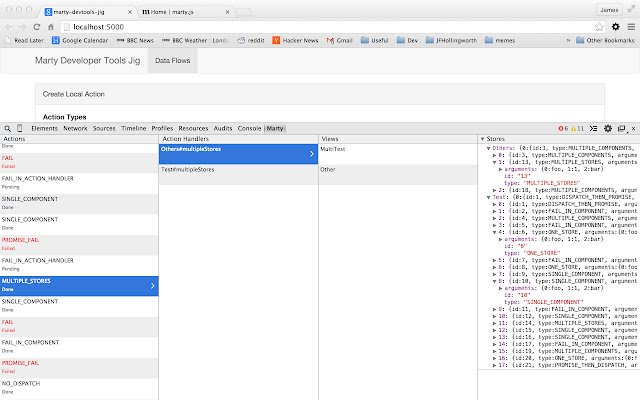The height and width of the screenshot is (400, 640).
Task: Expand store entry 9 FAIL_IN_COMPONENT
Action: coord(496,310)
